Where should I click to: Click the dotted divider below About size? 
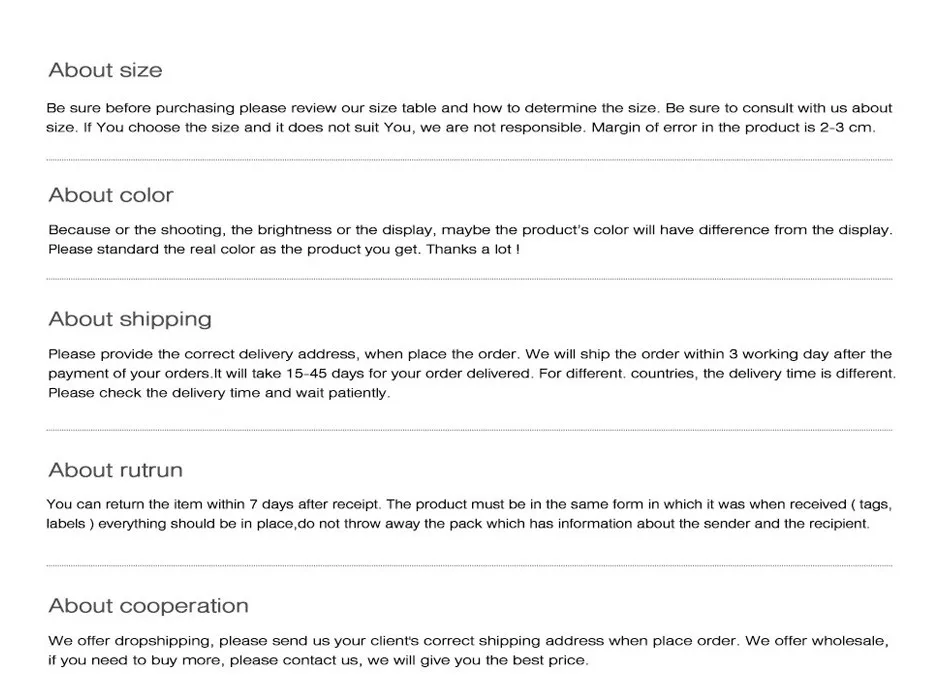[469, 160]
